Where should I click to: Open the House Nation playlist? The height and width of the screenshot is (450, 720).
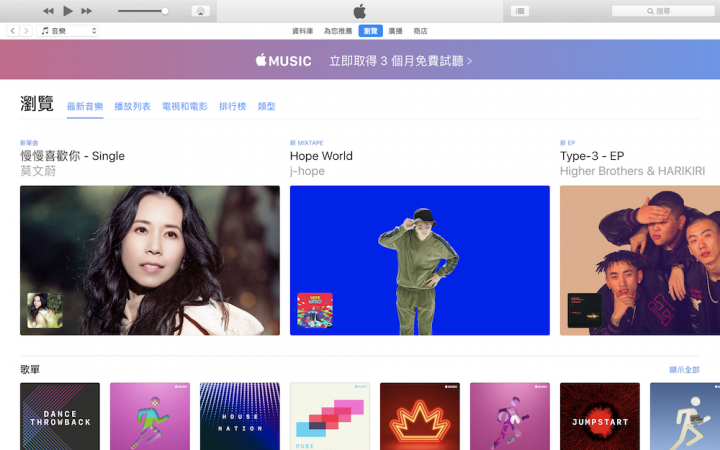(240, 416)
